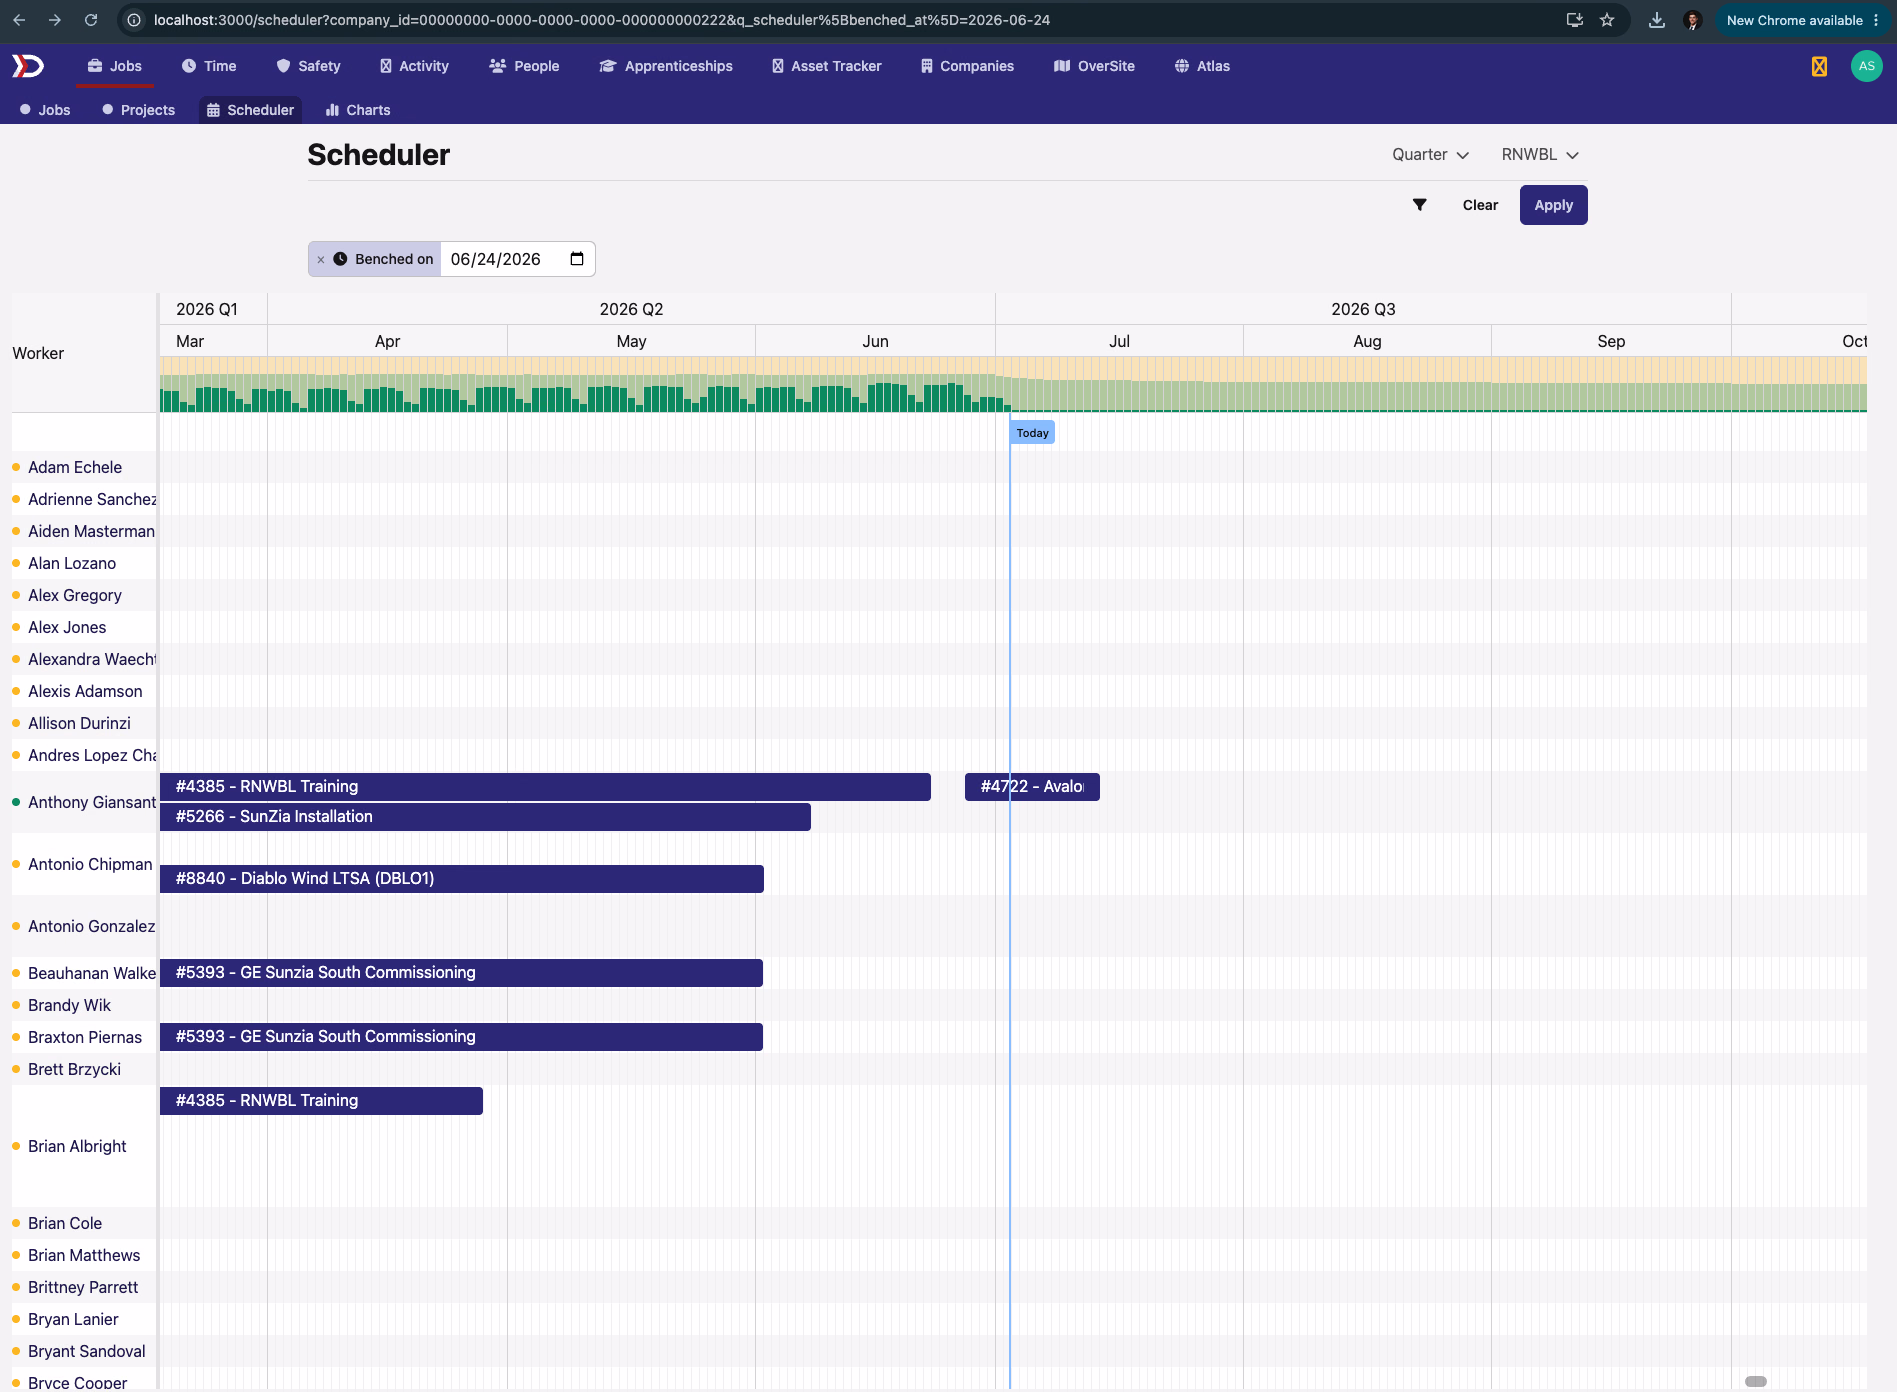1897x1392 pixels.
Task: Click the Clear filters button
Action: point(1480,205)
